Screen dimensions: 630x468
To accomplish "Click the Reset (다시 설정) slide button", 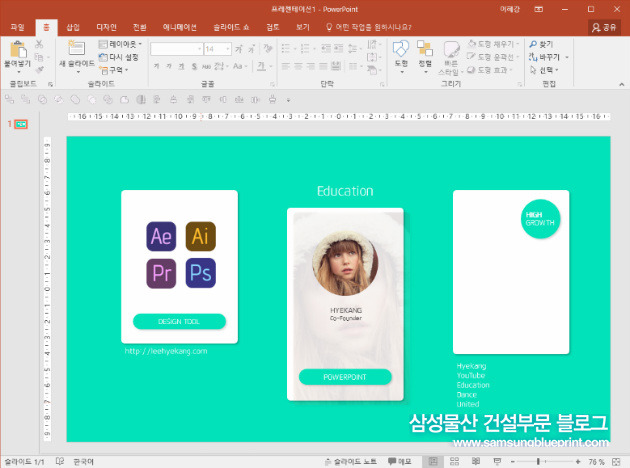I will click(119, 57).
